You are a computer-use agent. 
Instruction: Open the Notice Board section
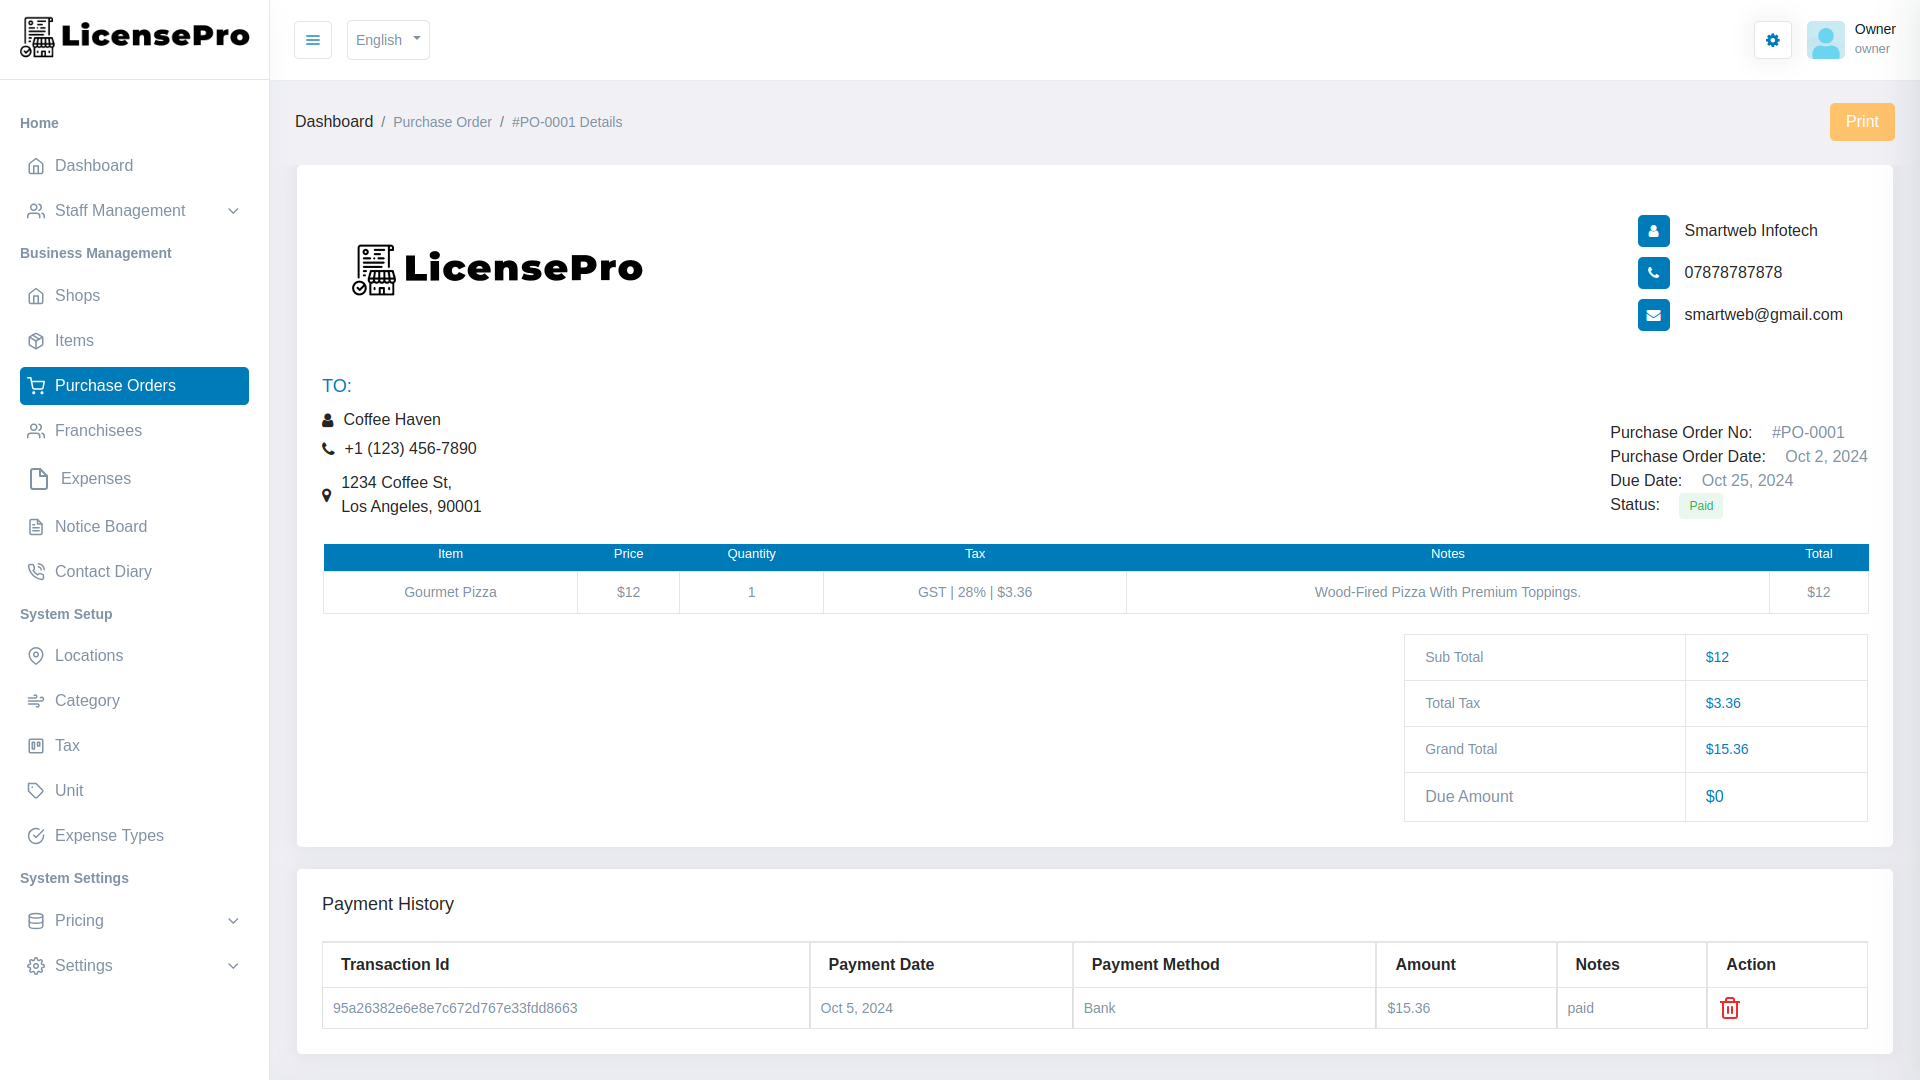[101, 526]
